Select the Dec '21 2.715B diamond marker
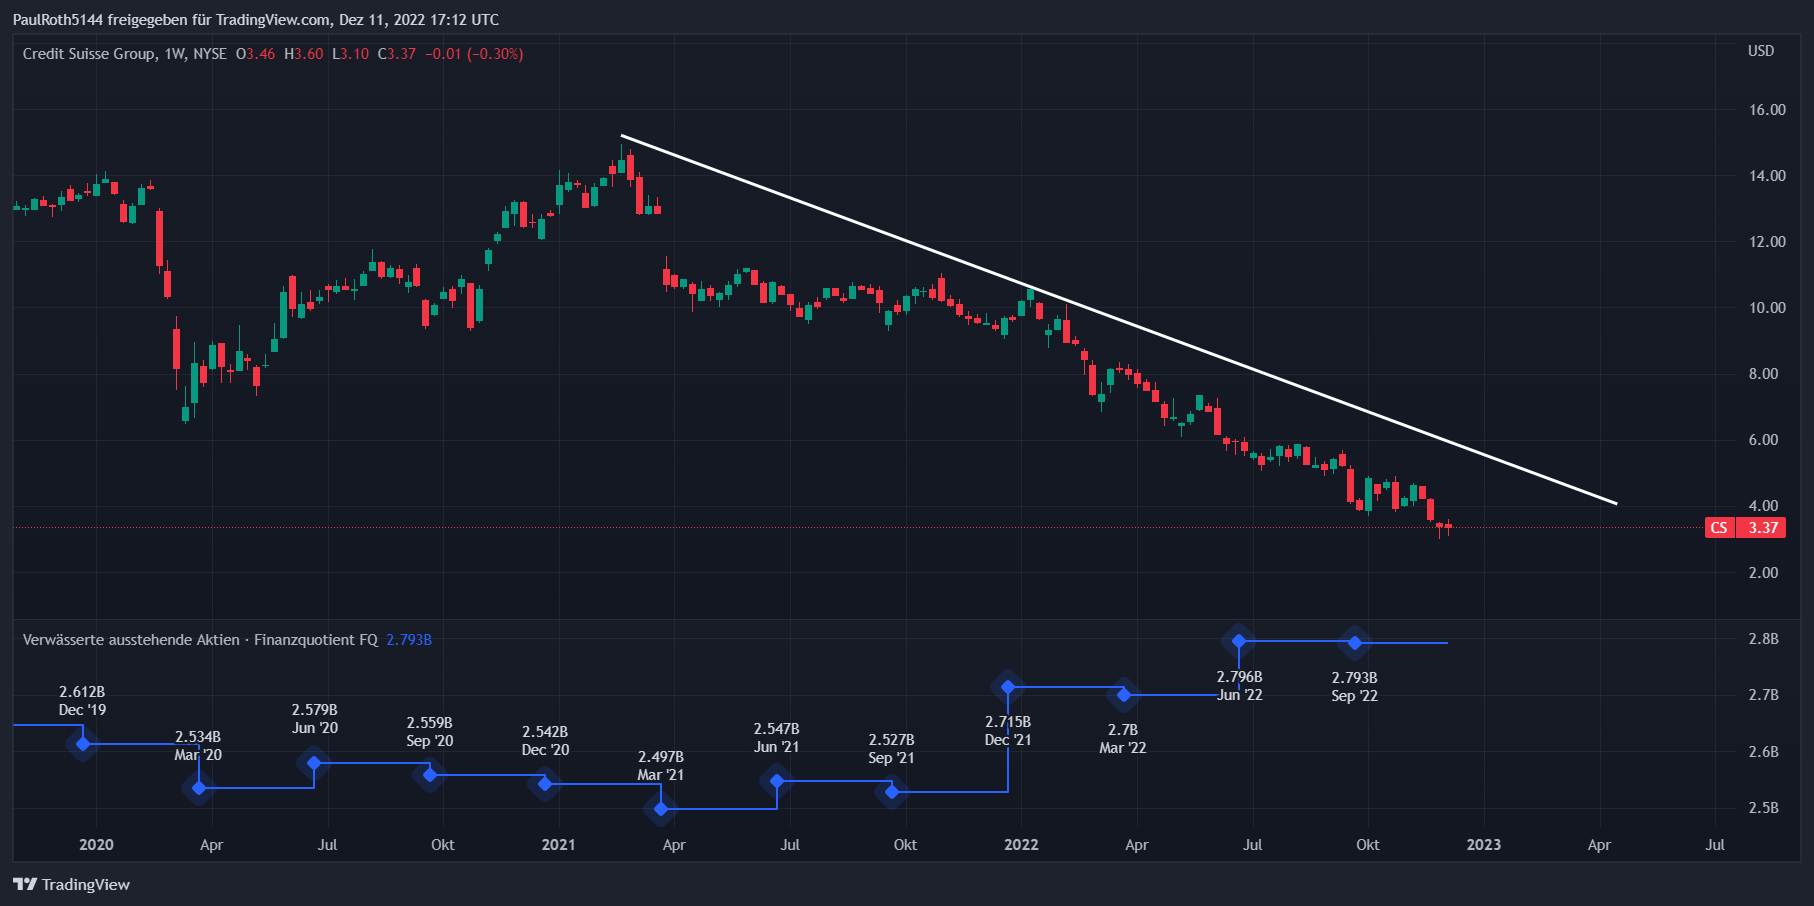The width and height of the screenshot is (1814, 906). pos(1008,687)
